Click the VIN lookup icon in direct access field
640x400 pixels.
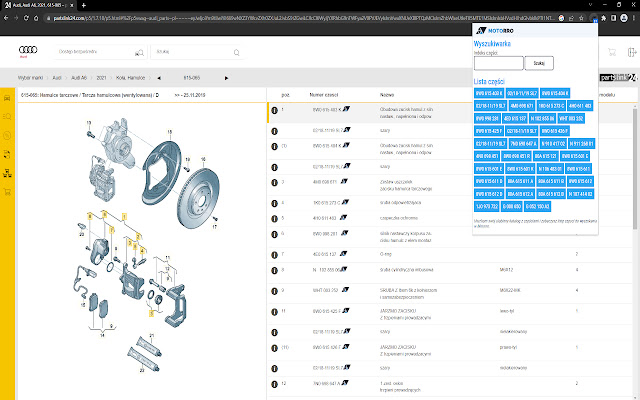139,53
